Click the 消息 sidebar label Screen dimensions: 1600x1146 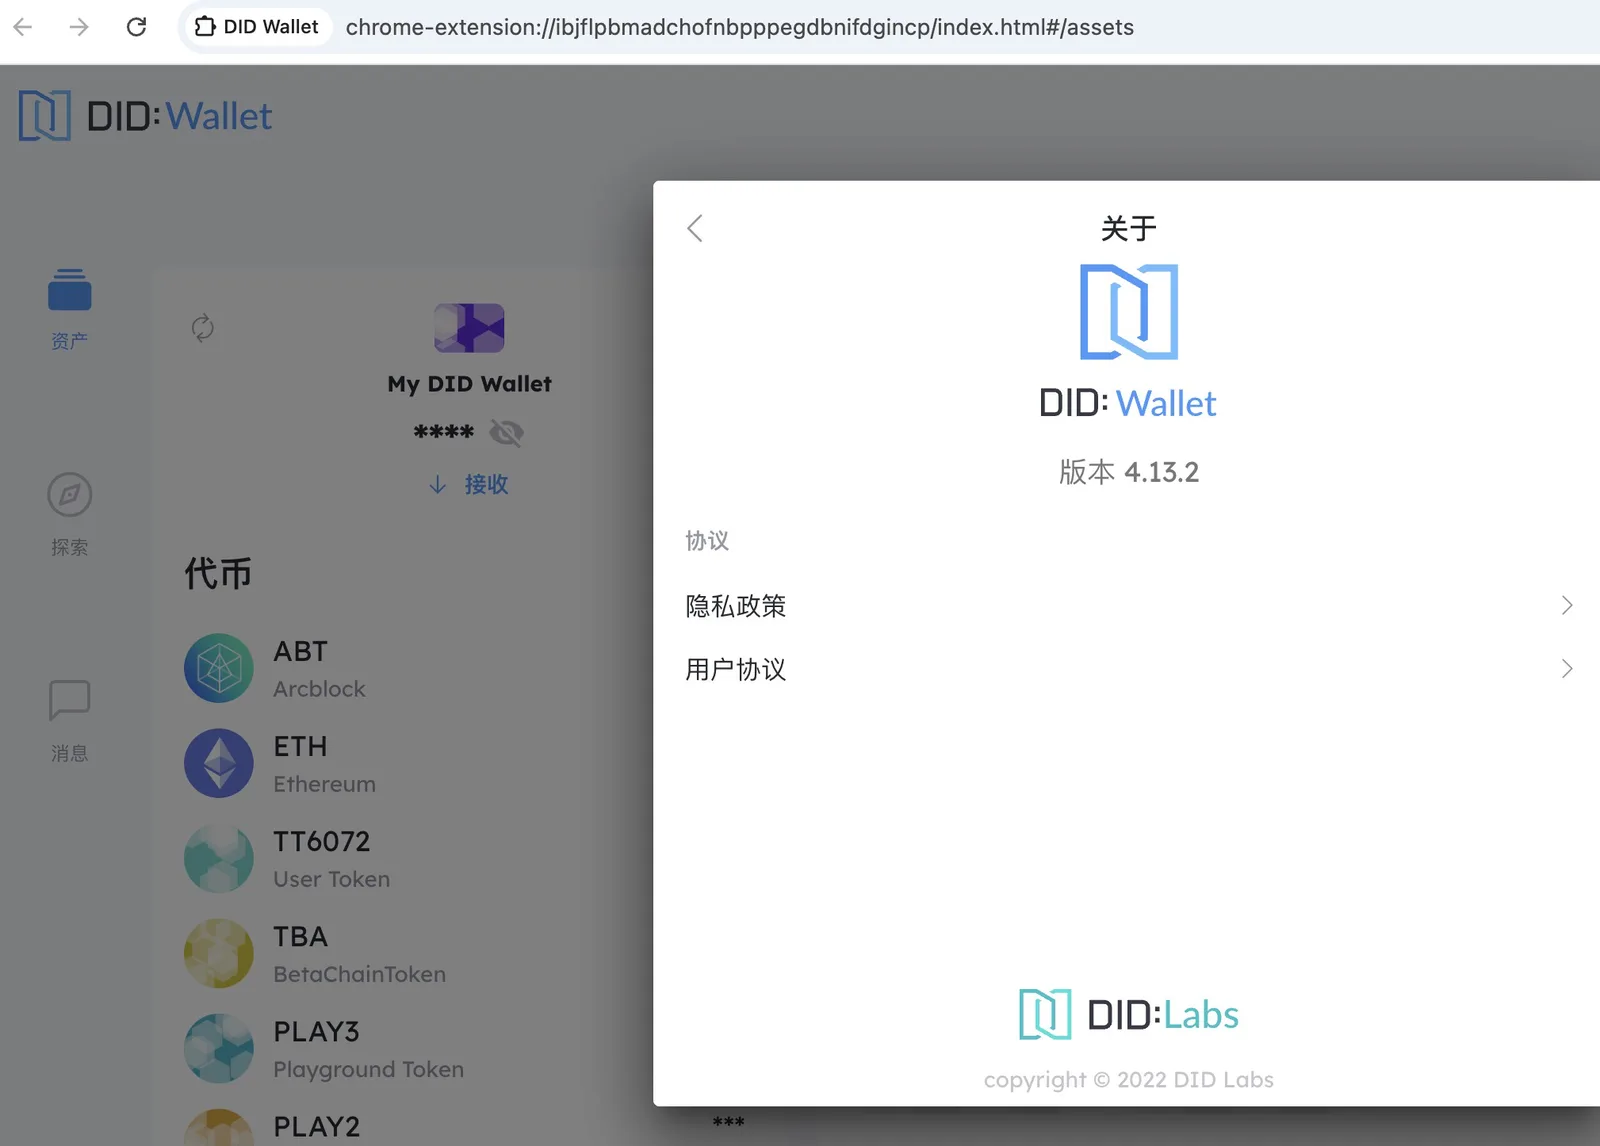pos(70,753)
